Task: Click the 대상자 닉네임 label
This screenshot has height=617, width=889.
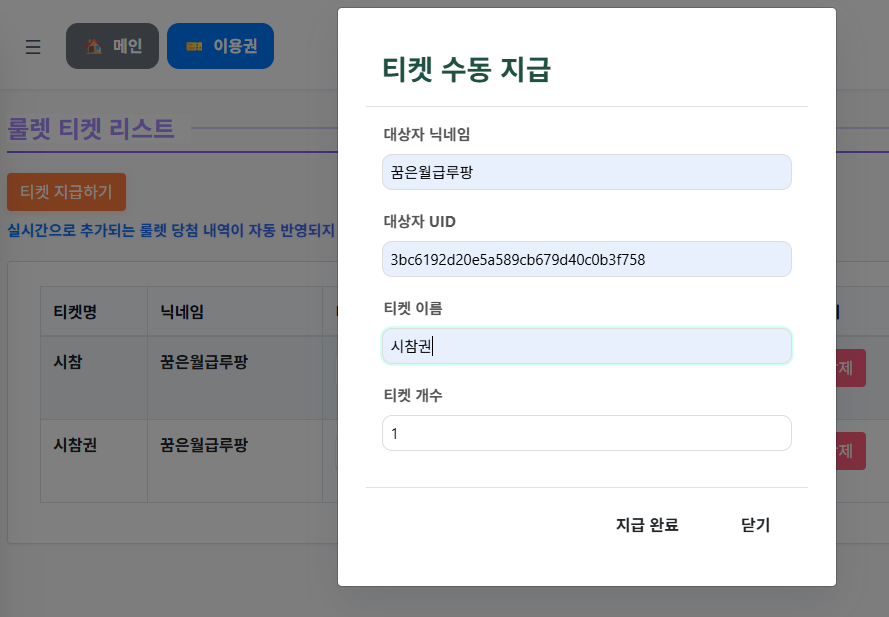Action: (x=427, y=134)
